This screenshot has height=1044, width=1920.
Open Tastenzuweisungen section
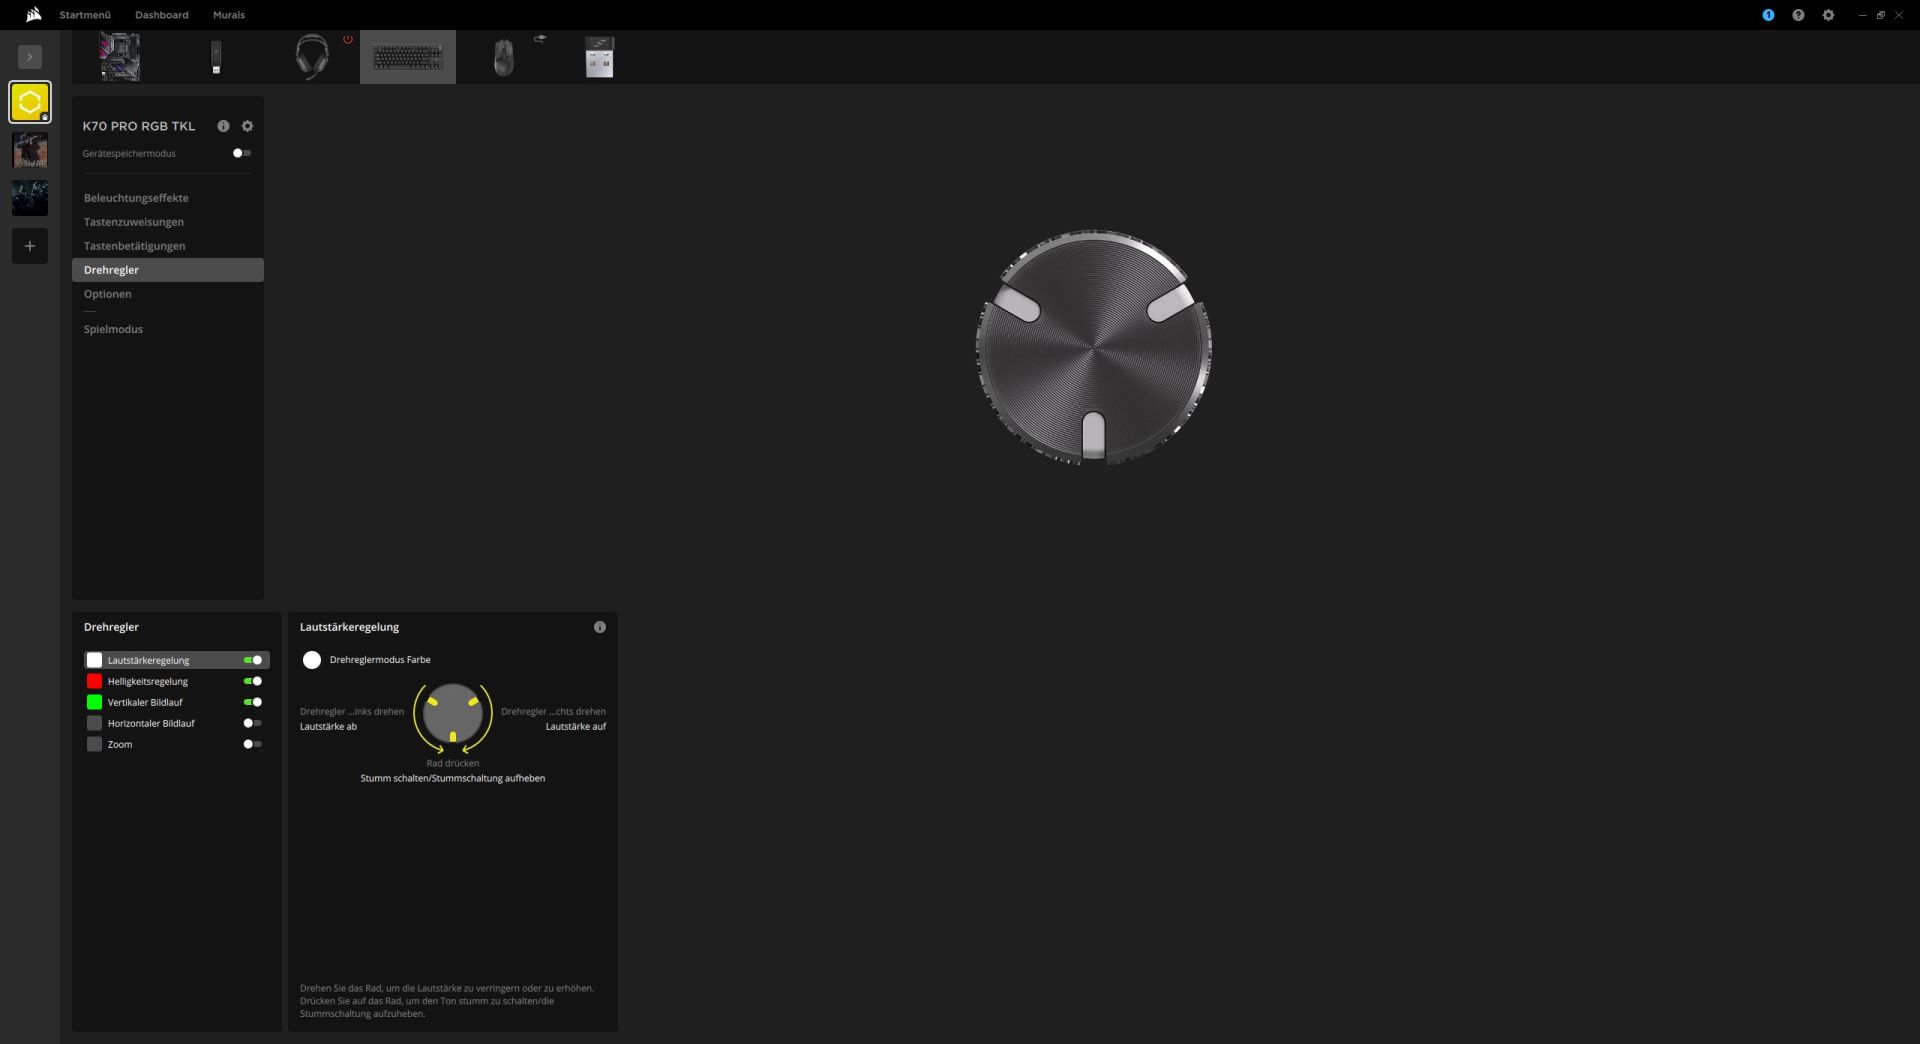(134, 222)
